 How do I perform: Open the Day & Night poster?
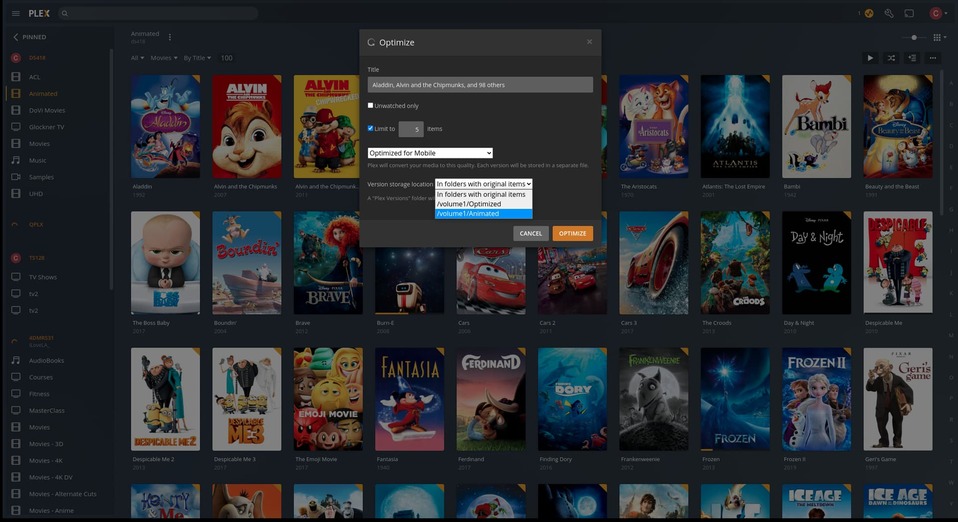point(816,263)
